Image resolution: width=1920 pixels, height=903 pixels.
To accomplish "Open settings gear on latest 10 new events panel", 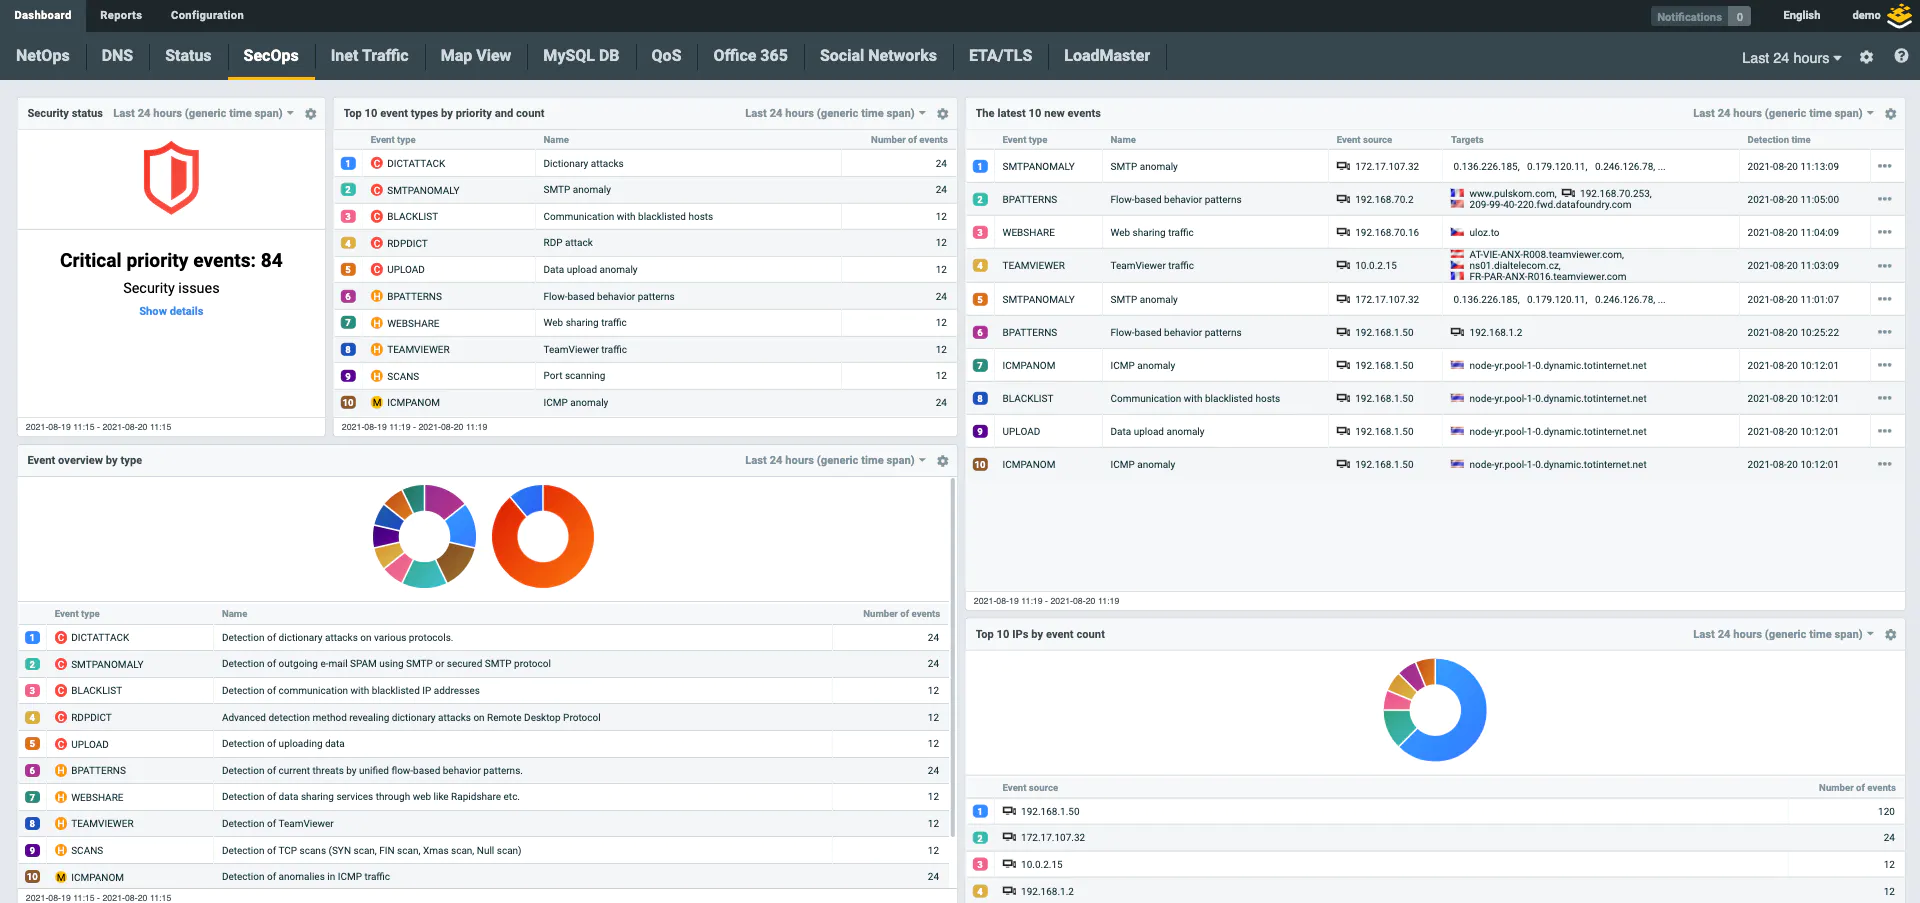I will (1890, 113).
